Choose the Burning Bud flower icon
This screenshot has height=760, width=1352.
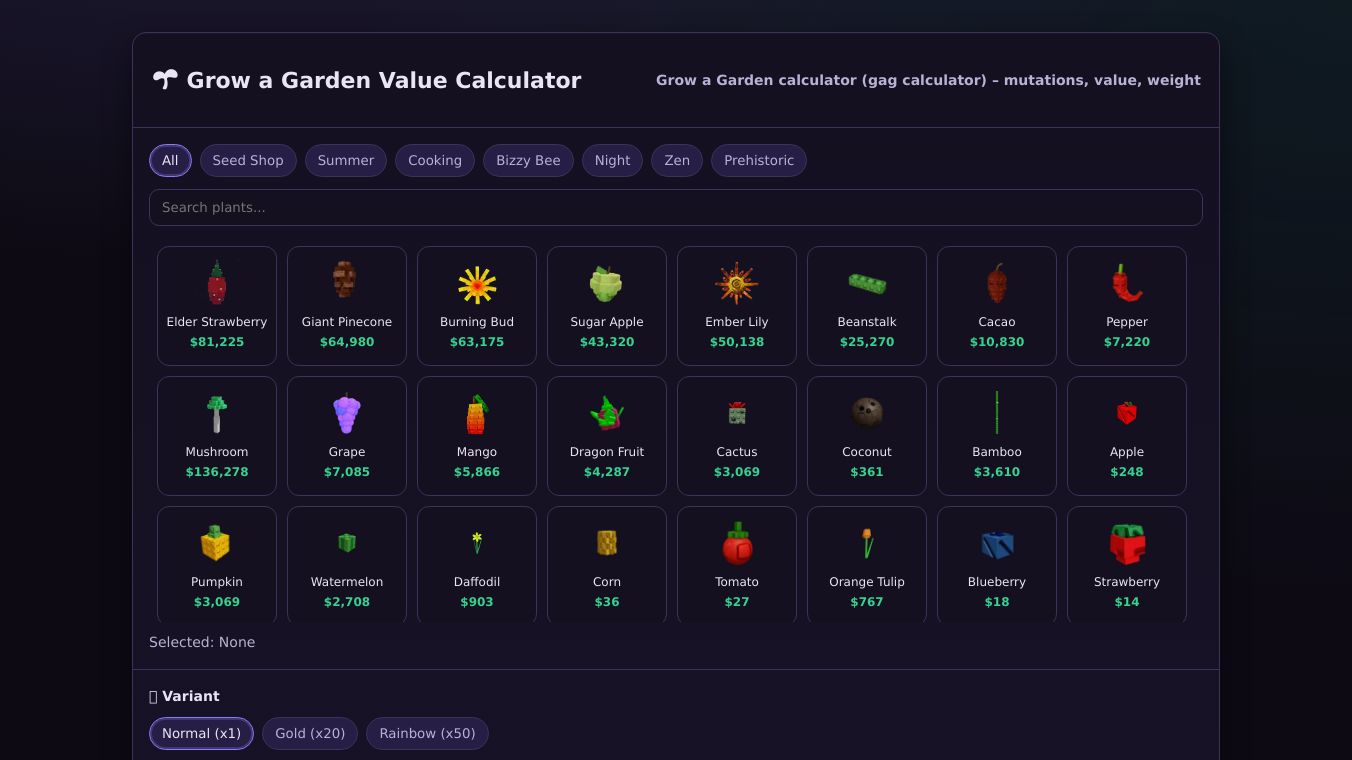coord(477,285)
